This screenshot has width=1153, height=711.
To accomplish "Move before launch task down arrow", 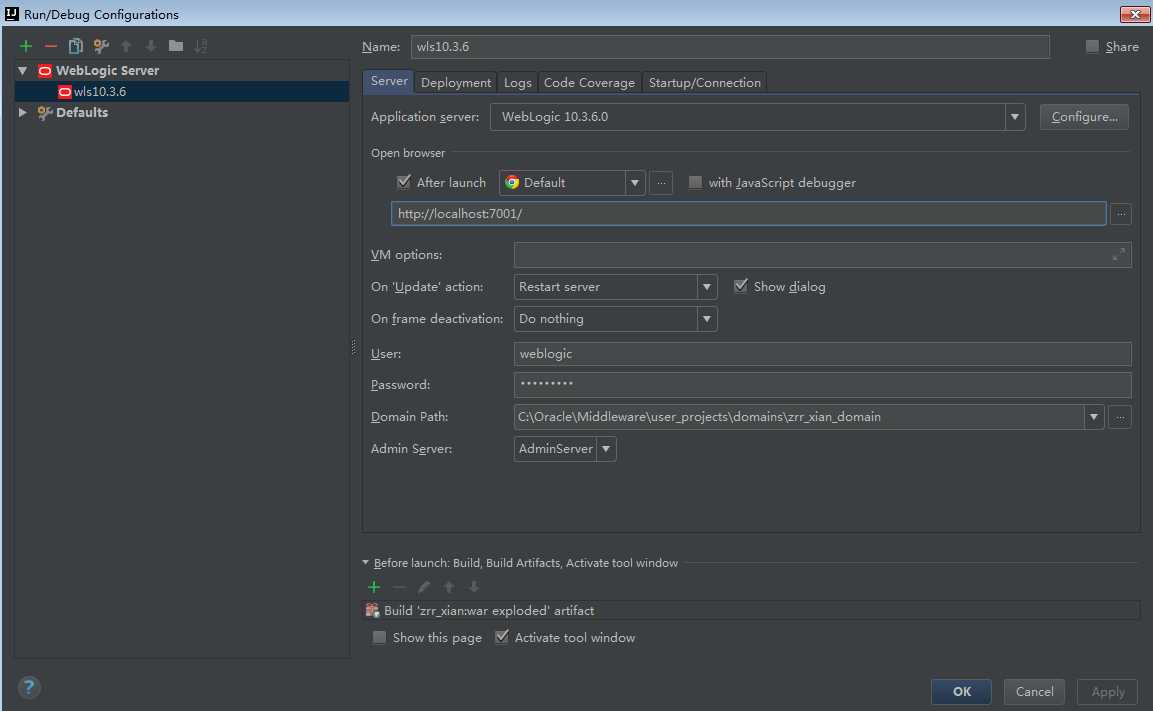I will pos(474,587).
